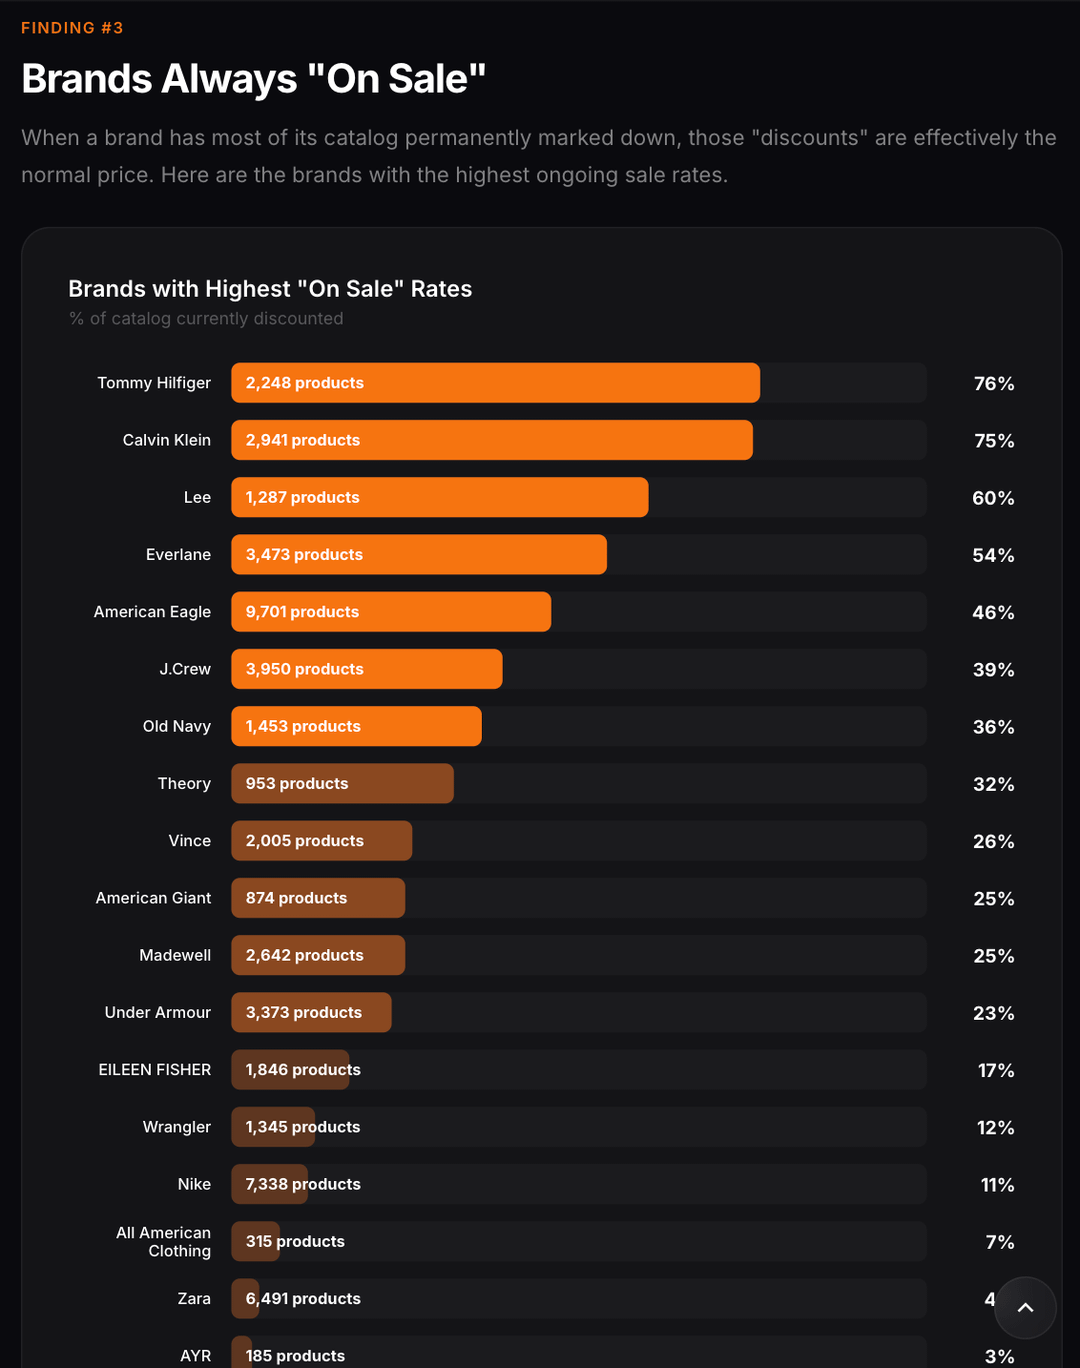Click Old Navy 1,453 products bar
The height and width of the screenshot is (1368, 1080).
[356, 726]
